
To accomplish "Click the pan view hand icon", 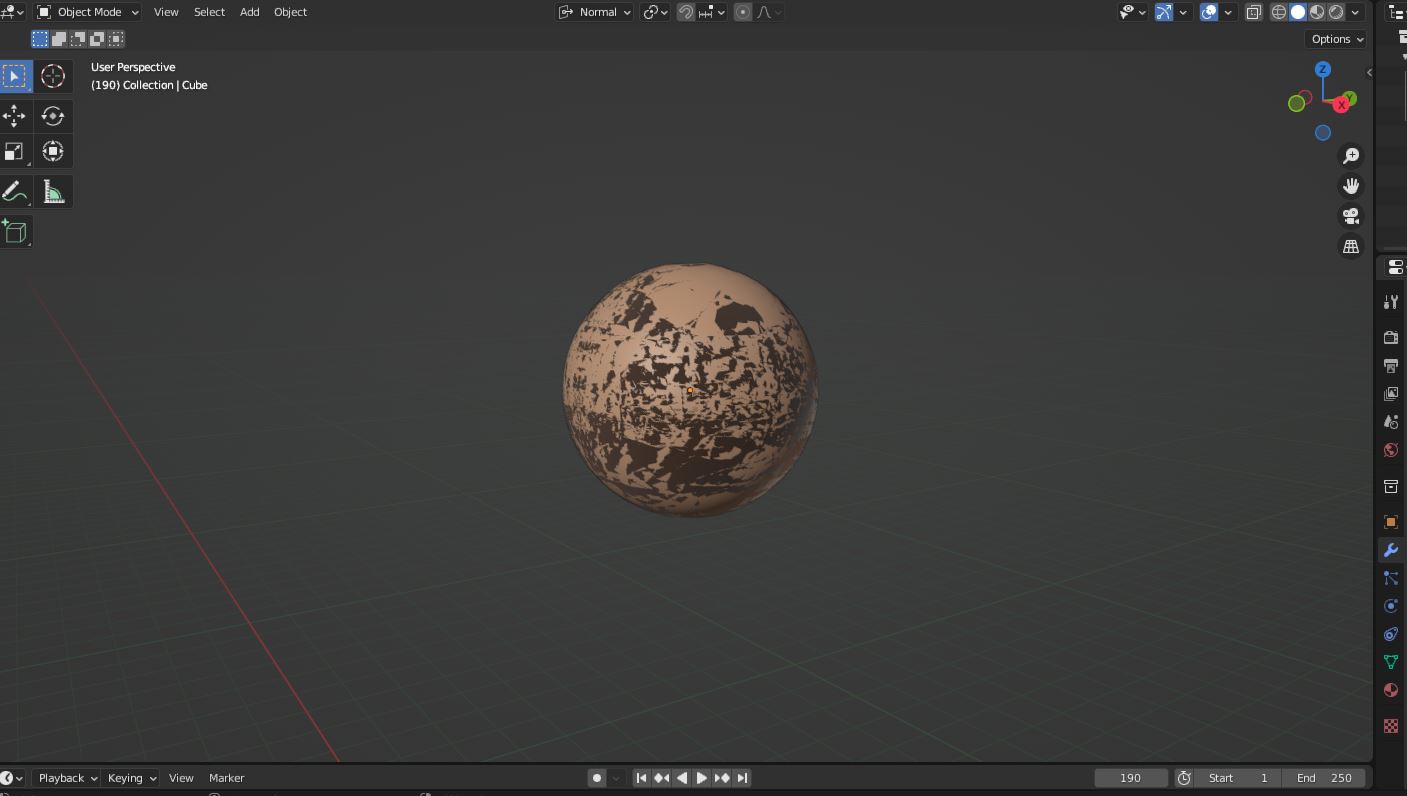I will coord(1351,186).
